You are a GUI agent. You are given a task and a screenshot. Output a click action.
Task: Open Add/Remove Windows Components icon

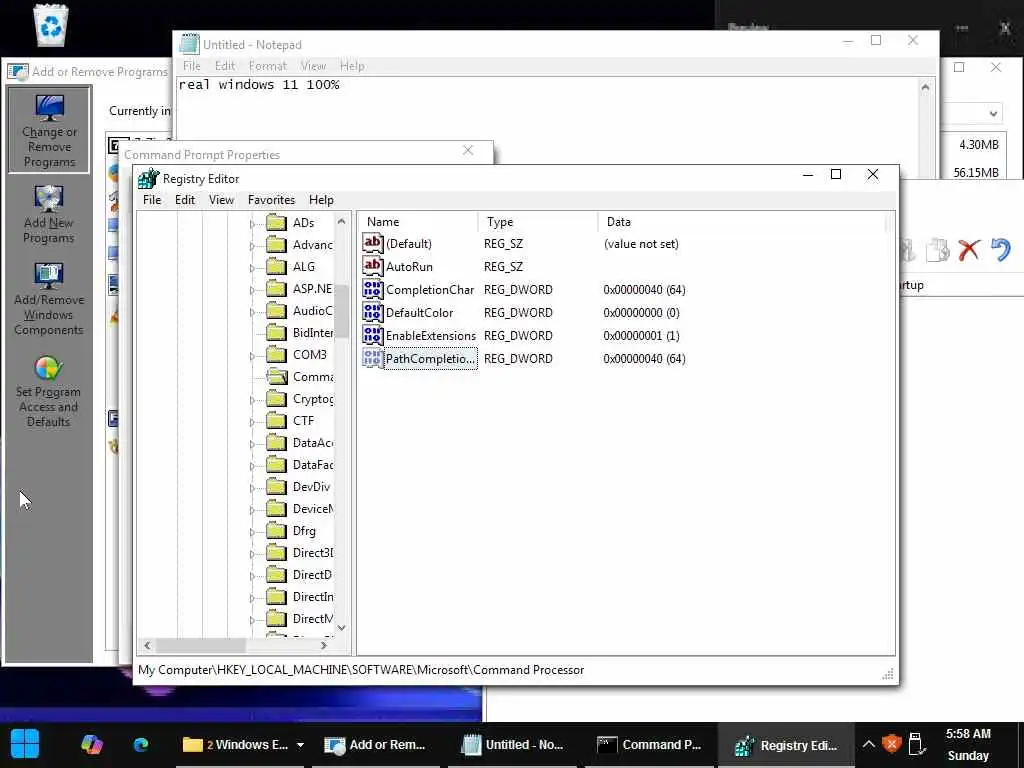tap(49, 299)
